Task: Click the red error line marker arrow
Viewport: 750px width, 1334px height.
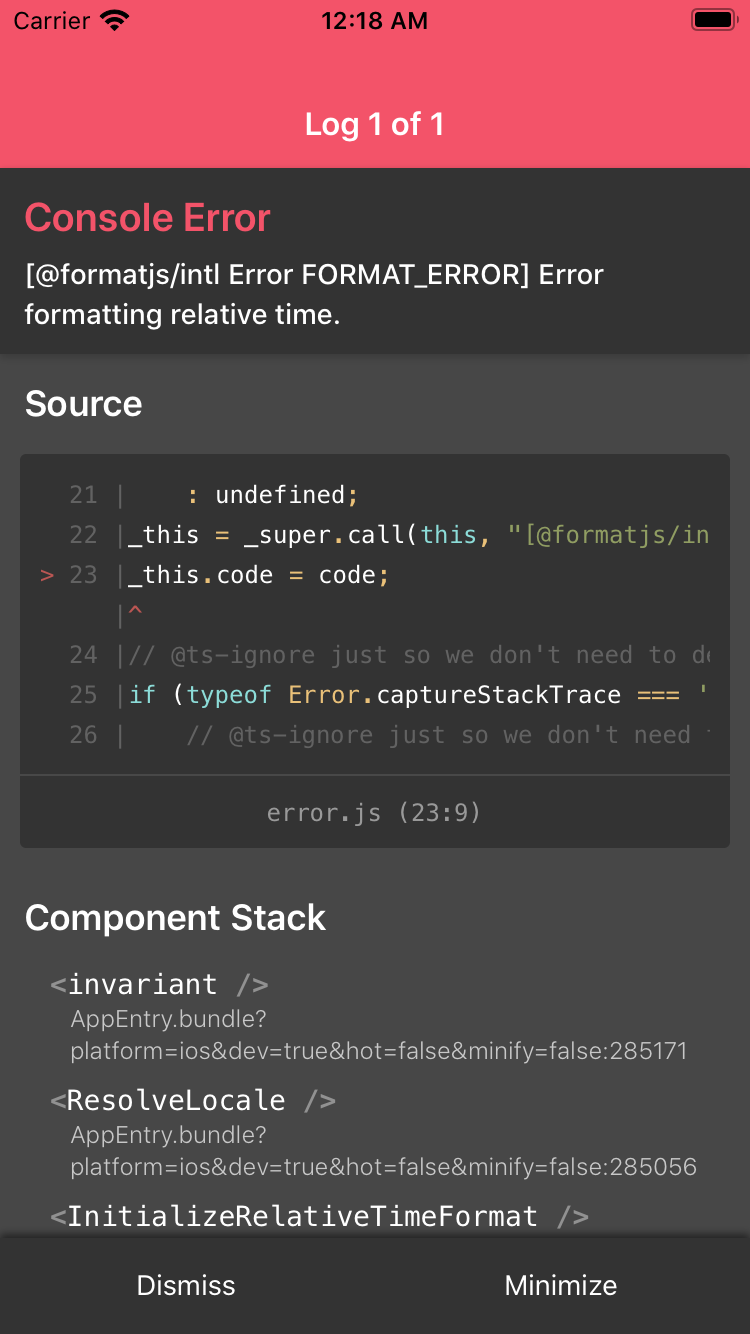Action: coord(46,575)
